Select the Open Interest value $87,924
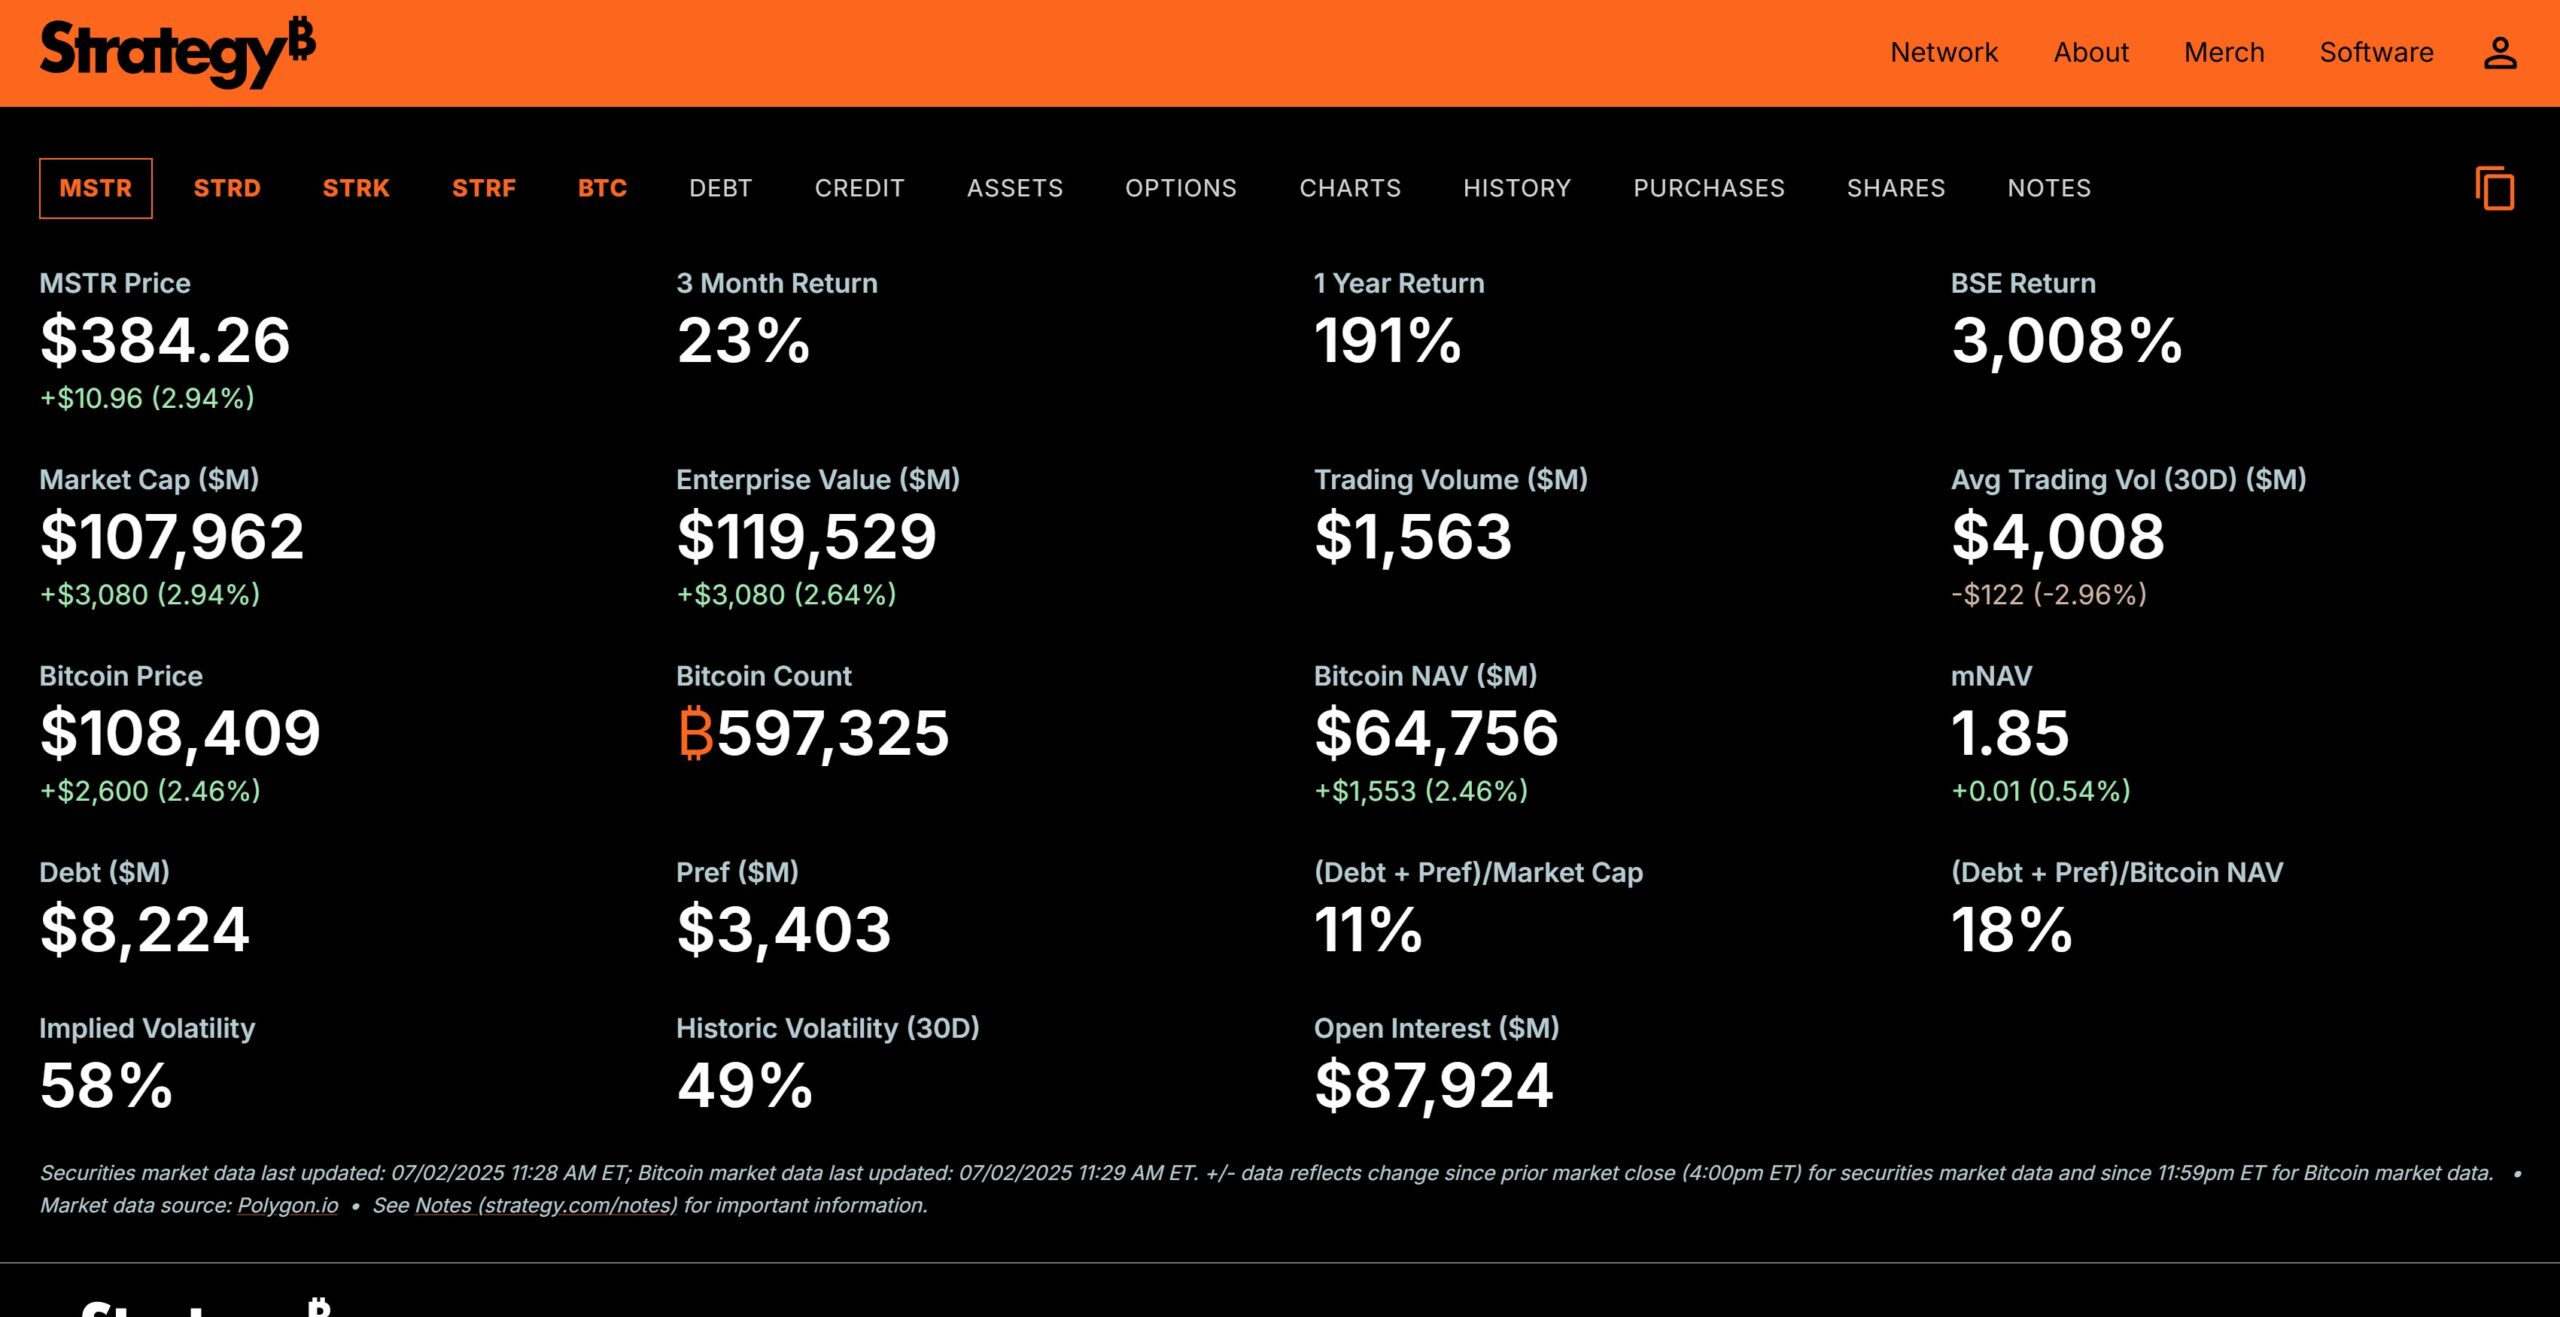2560x1317 pixels. pyautogui.click(x=1433, y=1086)
